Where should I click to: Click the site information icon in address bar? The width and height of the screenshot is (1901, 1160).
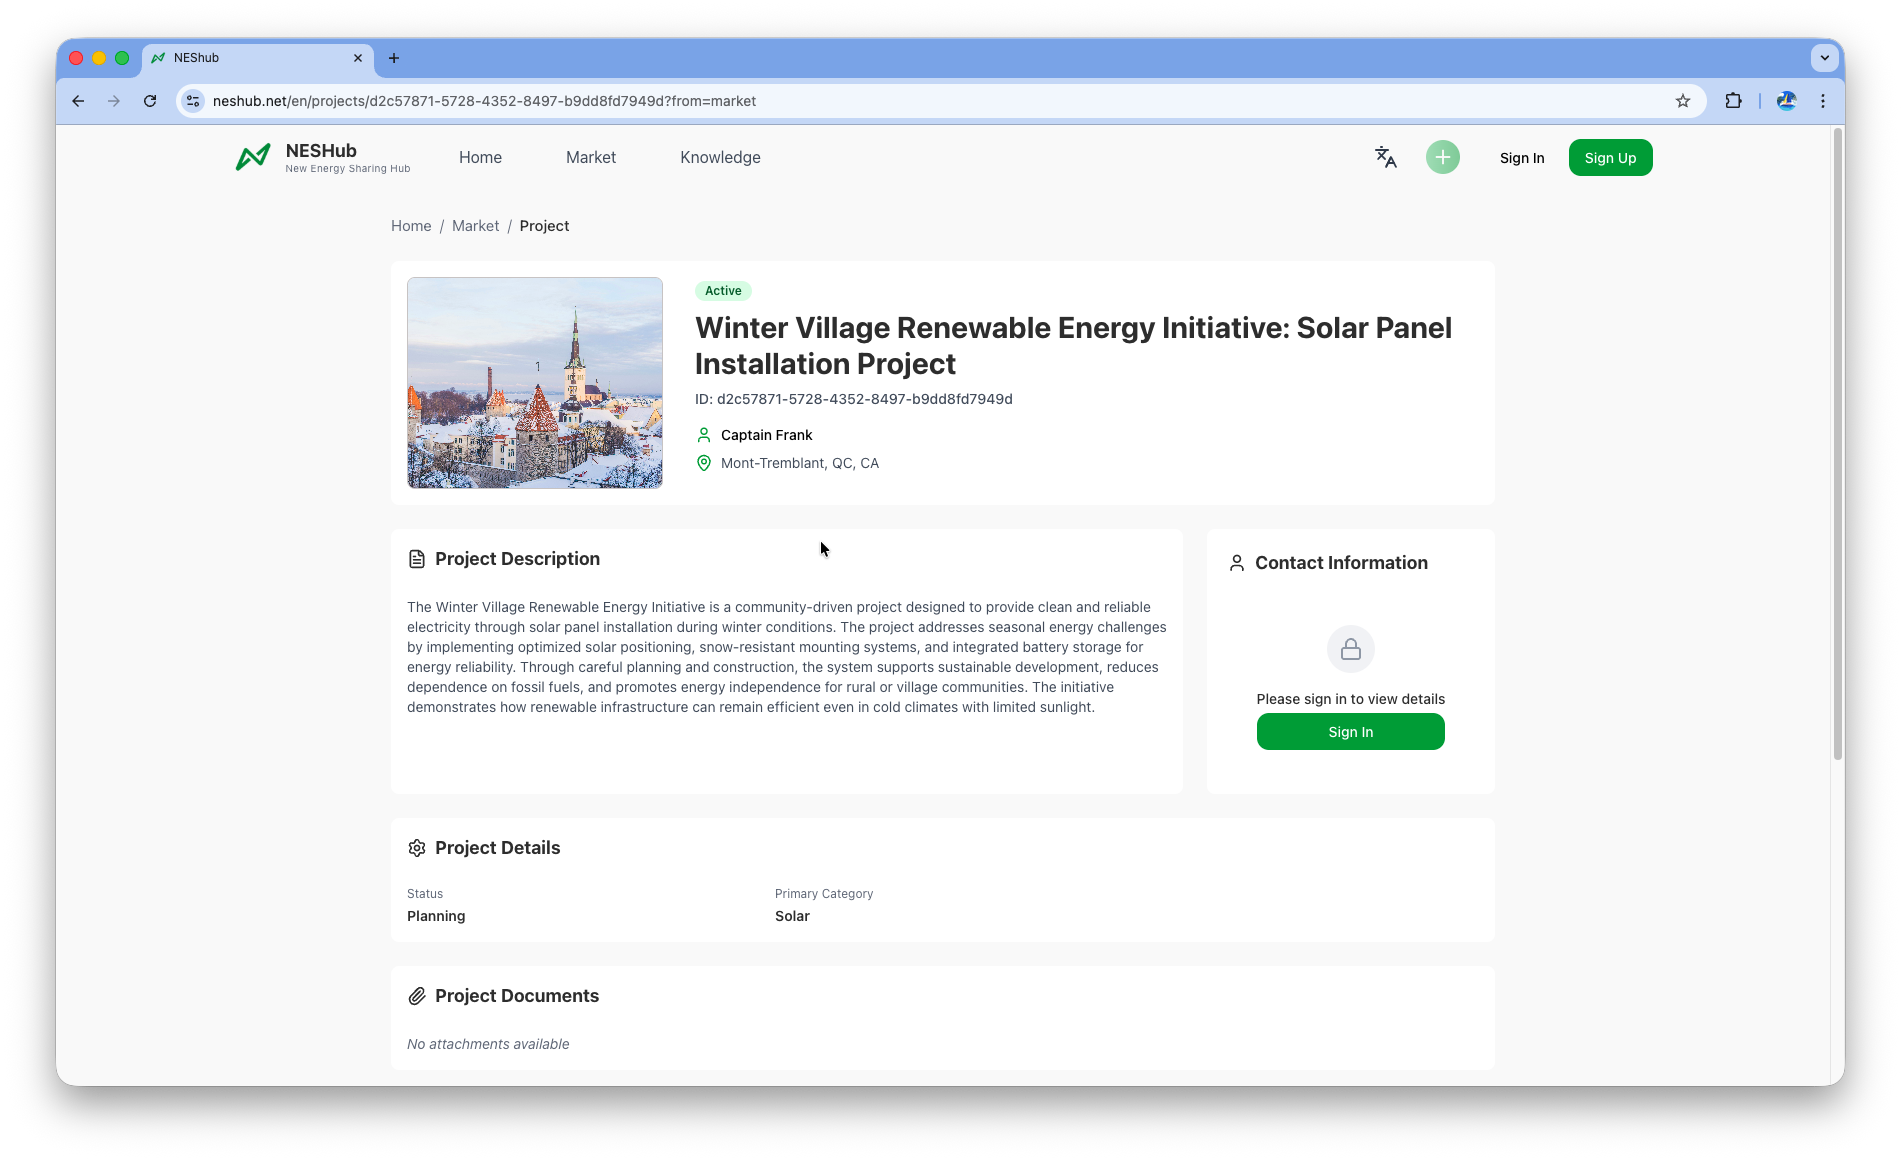tap(194, 101)
